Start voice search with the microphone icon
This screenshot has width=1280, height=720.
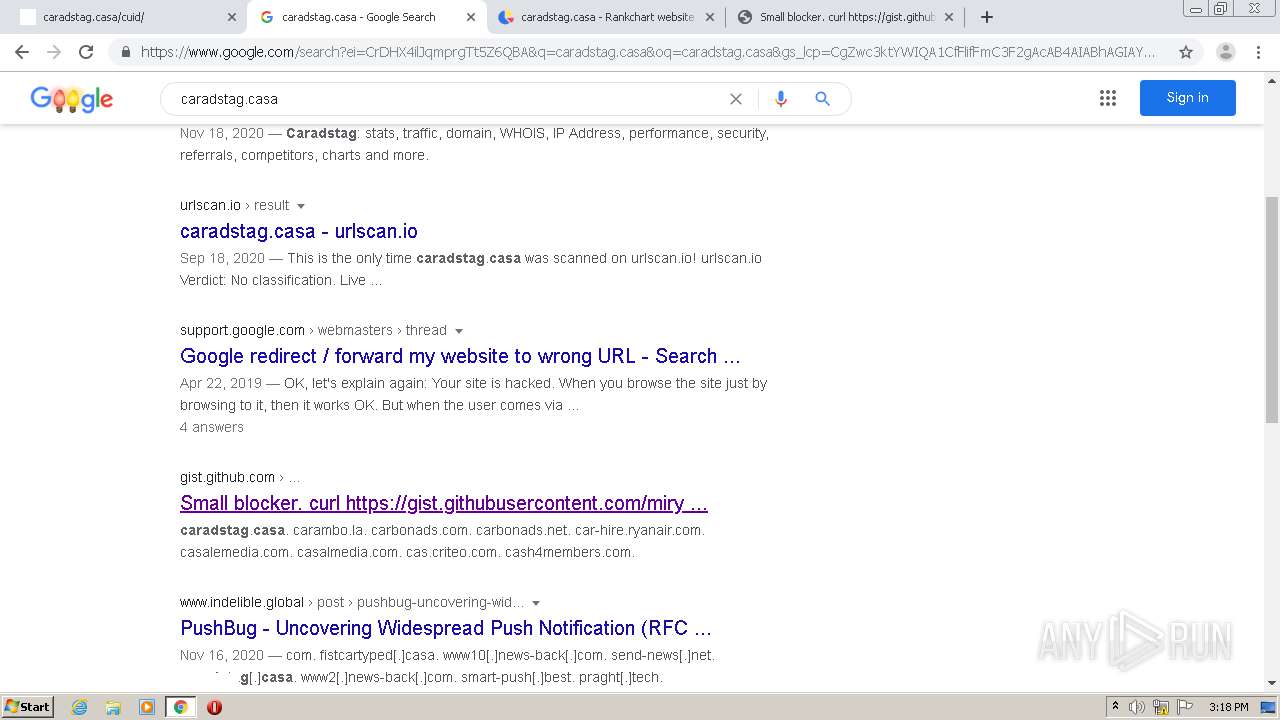pos(781,99)
